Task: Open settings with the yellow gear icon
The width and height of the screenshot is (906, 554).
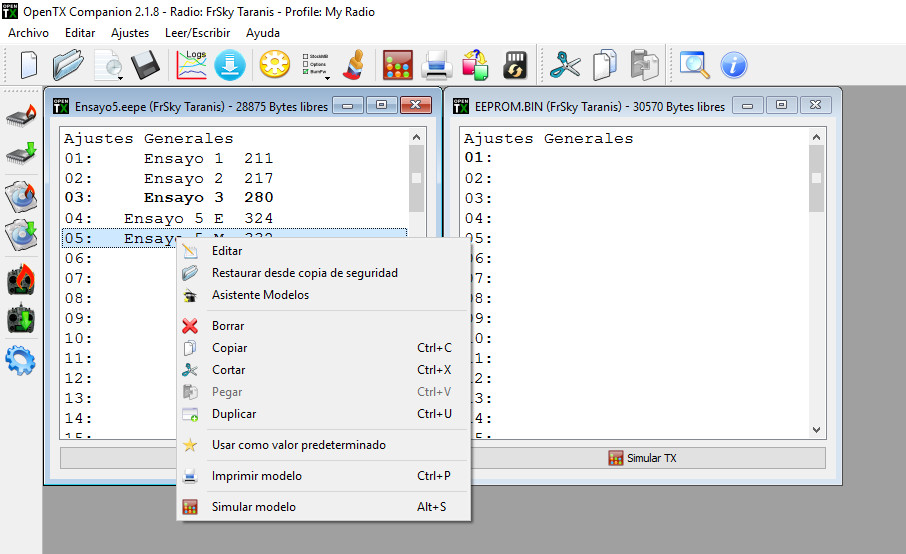Action: coord(274,65)
